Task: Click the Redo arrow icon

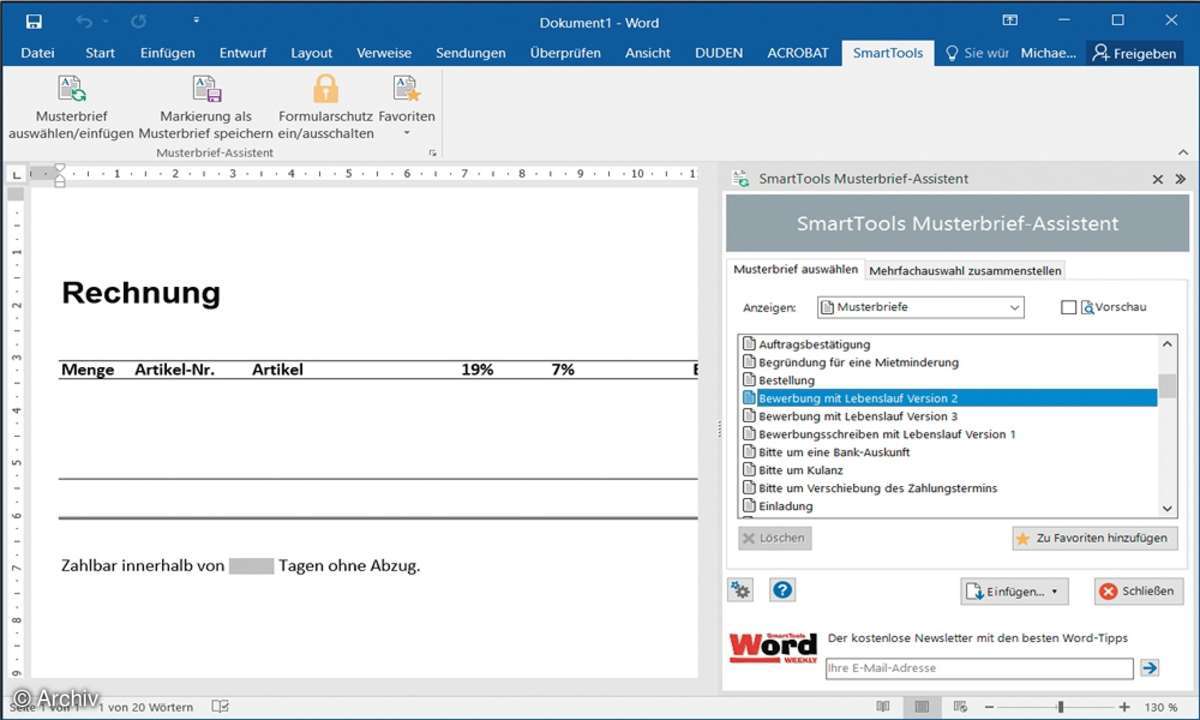Action: [x=138, y=21]
